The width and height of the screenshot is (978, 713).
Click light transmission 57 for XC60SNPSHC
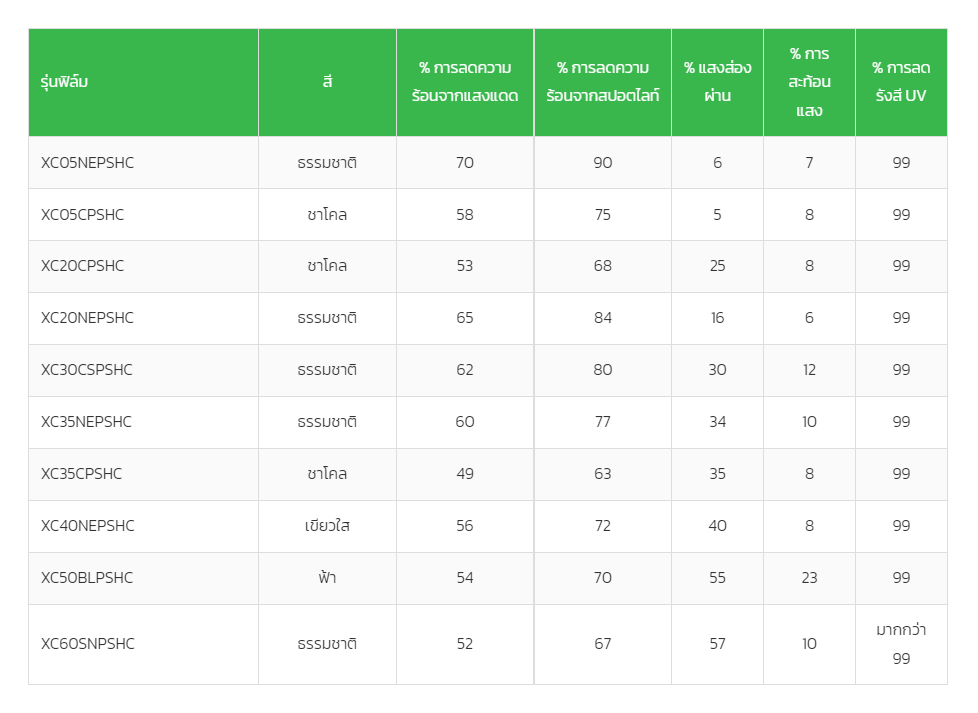point(717,644)
